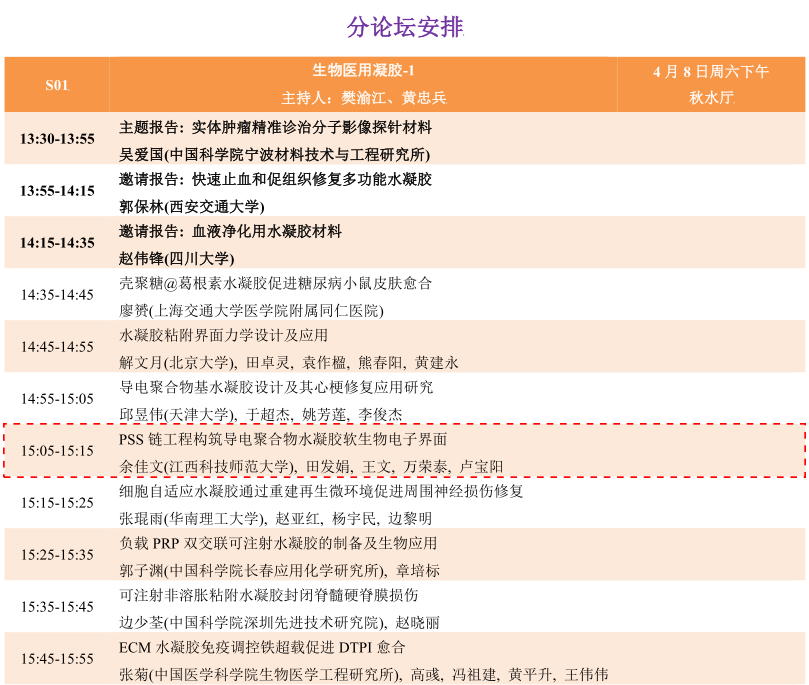
Task: Select 邀请报告：血液净化用水凝胶材料 title
Action: tap(230, 231)
